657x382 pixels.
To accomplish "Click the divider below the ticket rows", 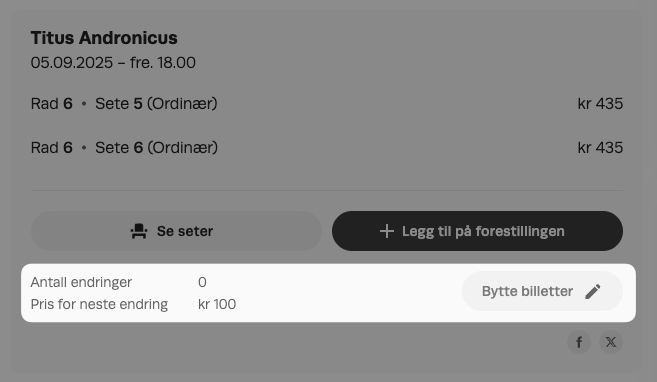I will click(327, 191).
